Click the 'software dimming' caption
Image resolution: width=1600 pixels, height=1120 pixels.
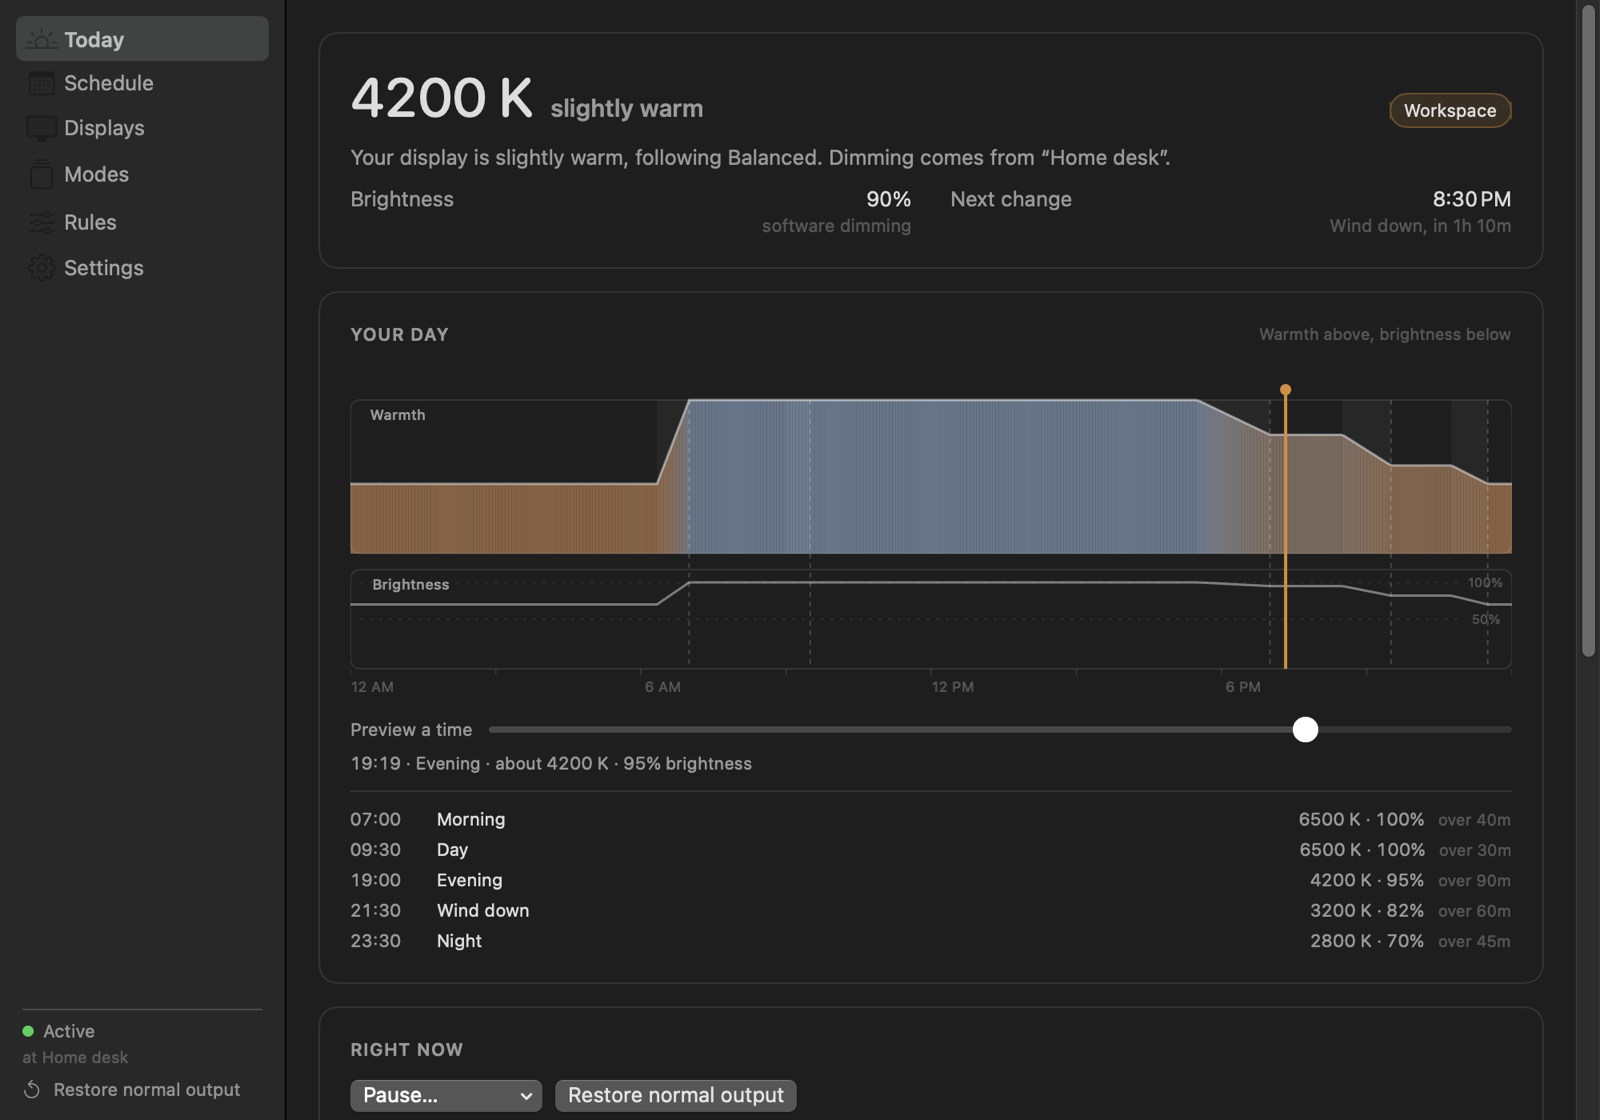point(836,226)
